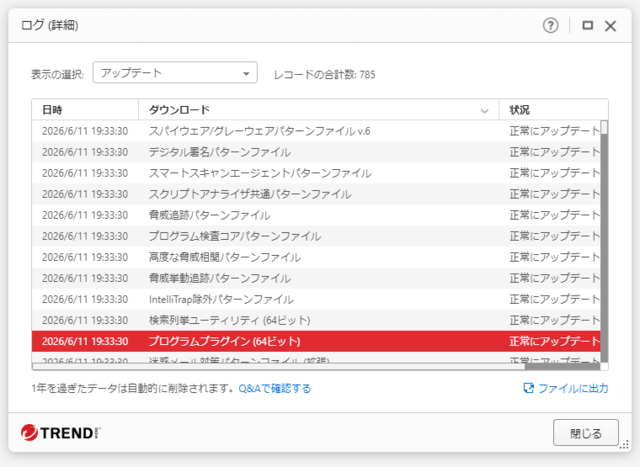Select the 脅威追跡パターンファイル row
The width and height of the screenshot is (640, 467).
316,215
